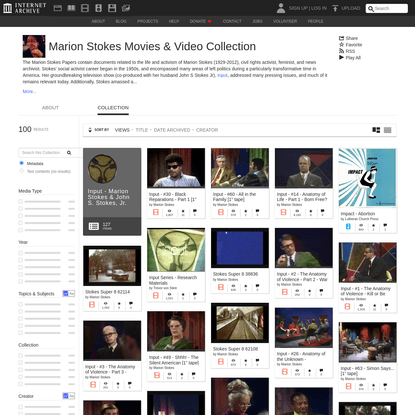
Task: Expand description with the More... link
Action: pos(29,91)
